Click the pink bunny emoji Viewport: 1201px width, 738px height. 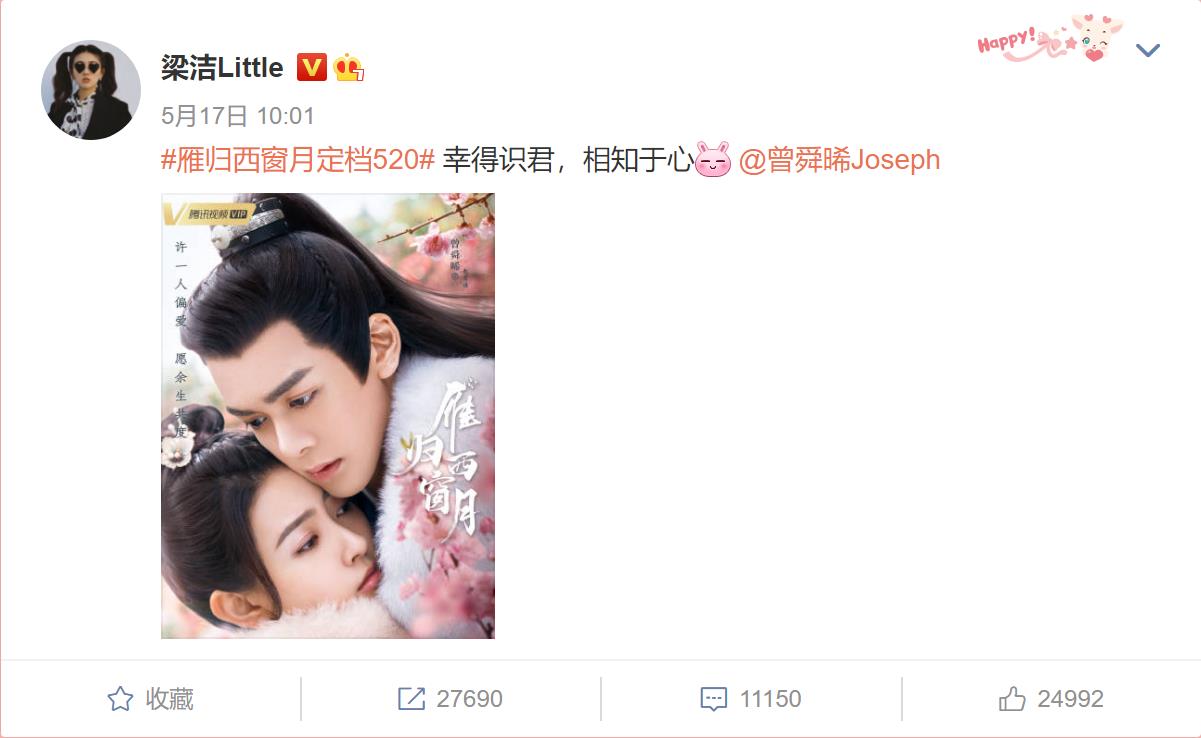pyautogui.click(x=713, y=160)
